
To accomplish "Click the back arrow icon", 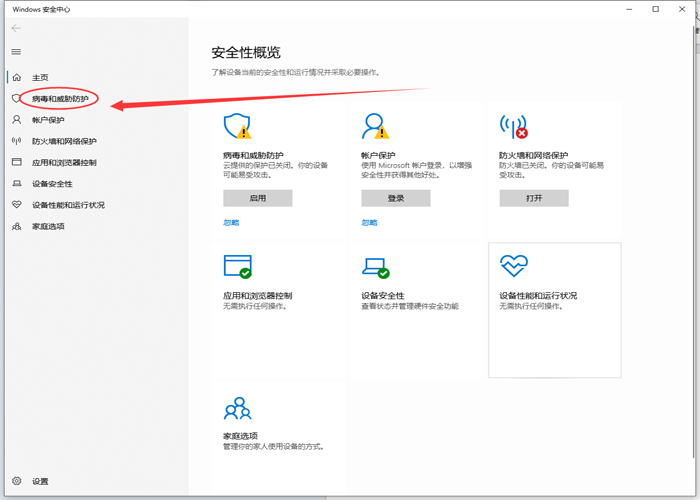I will [16, 28].
